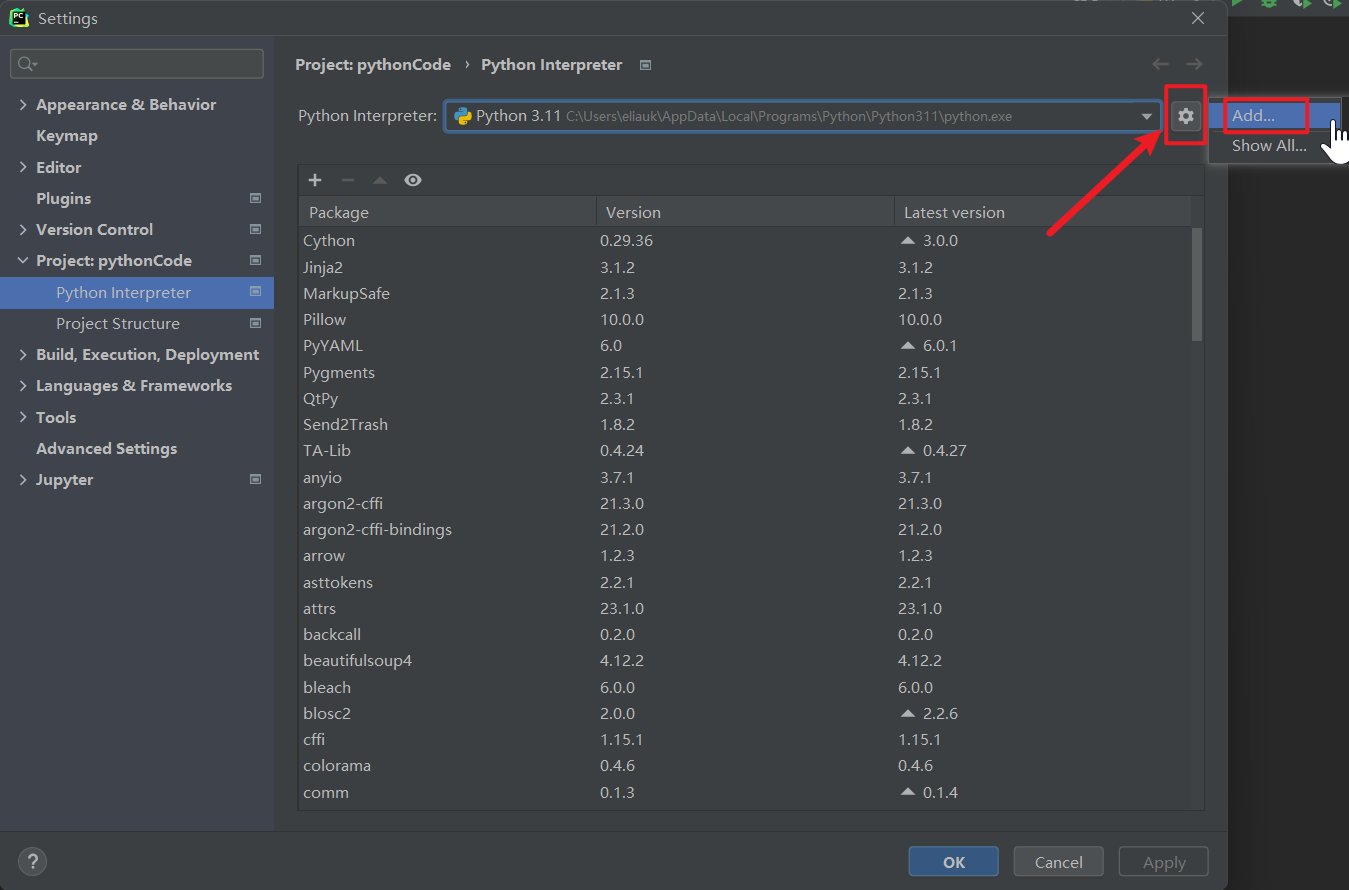1349x890 pixels.
Task: Select the Send2Trash package row
Action: tap(745, 424)
